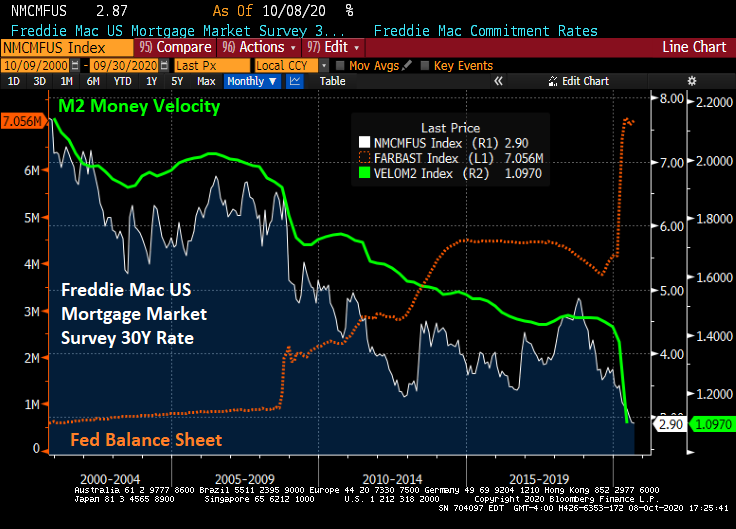Select the 3D range tab
Image resolution: width=736 pixels, height=529 pixels.
39,81
